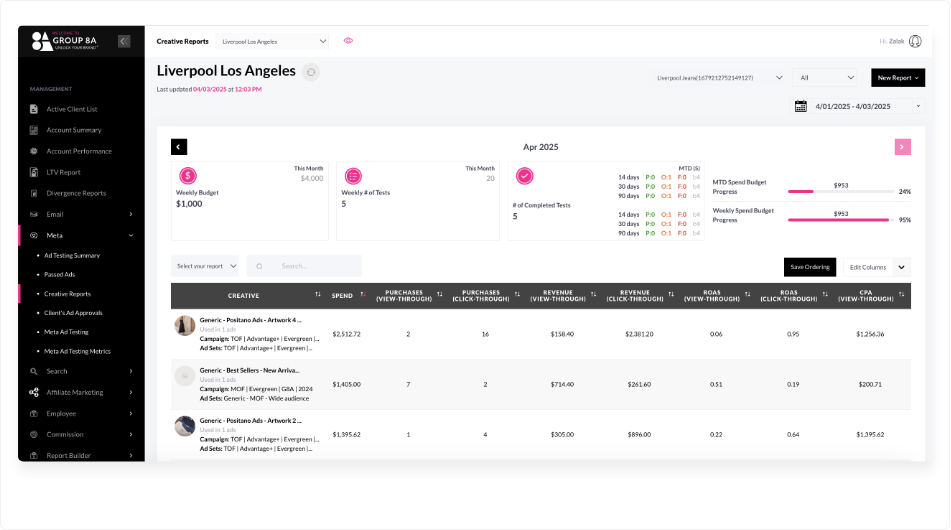Image resolution: width=951 pixels, height=530 pixels.
Task: Expand the Search sidebar menu
Action: 131,371
